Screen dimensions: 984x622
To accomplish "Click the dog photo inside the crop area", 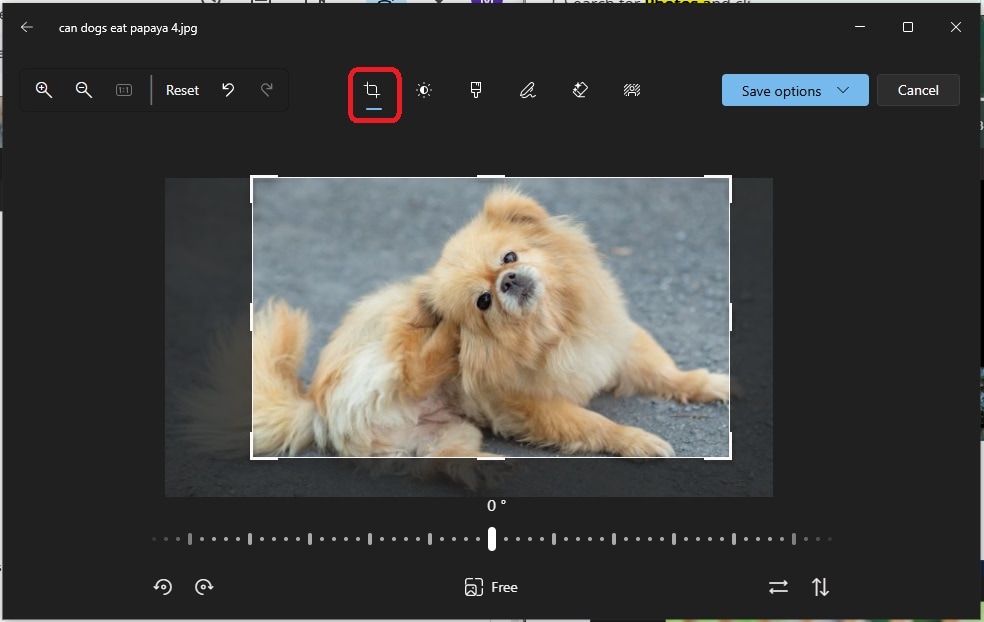I will pyautogui.click(x=491, y=318).
